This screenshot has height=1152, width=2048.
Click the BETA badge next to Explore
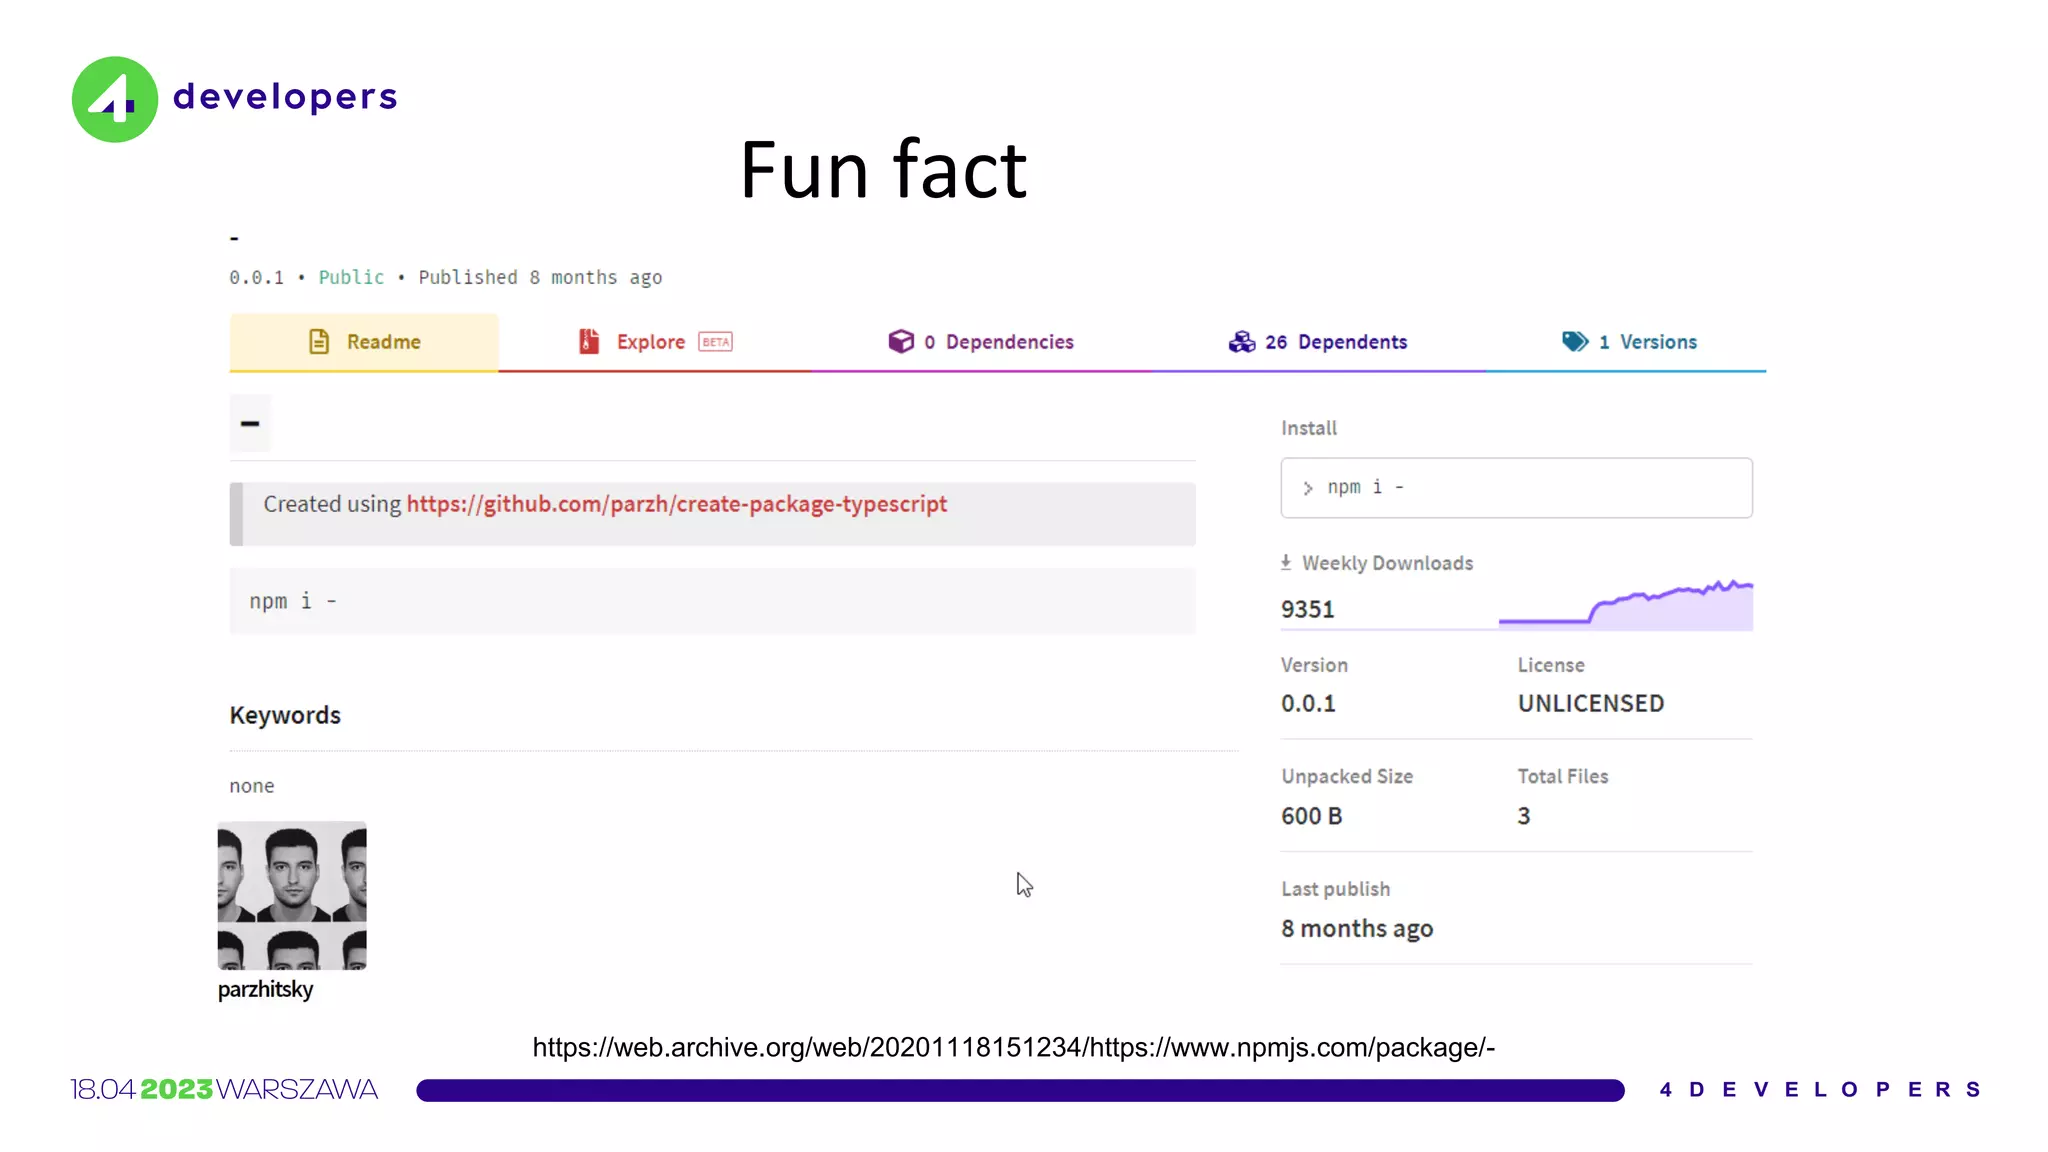click(715, 342)
